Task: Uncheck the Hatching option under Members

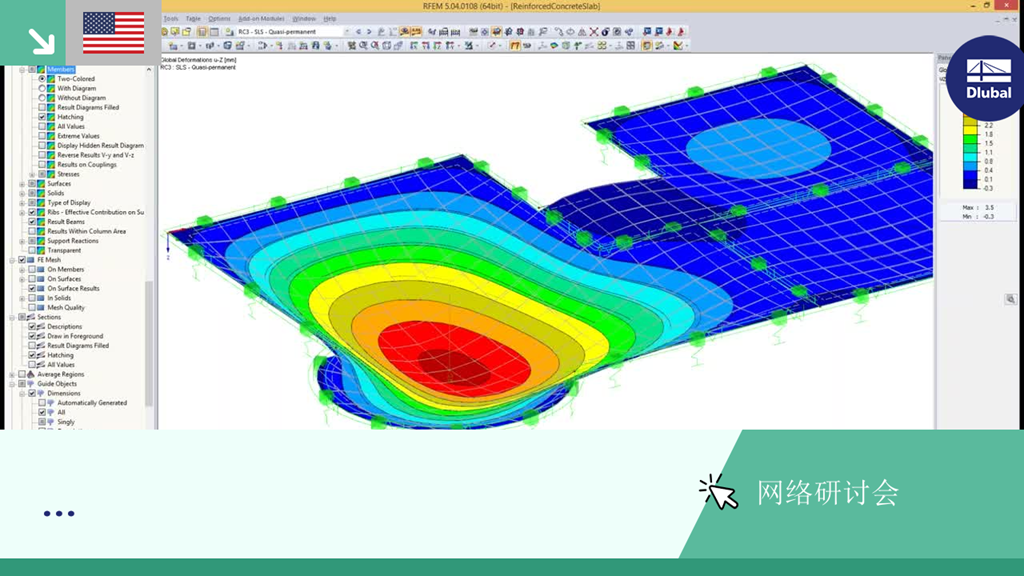Action: pyautogui.click(x=42, y=117)
